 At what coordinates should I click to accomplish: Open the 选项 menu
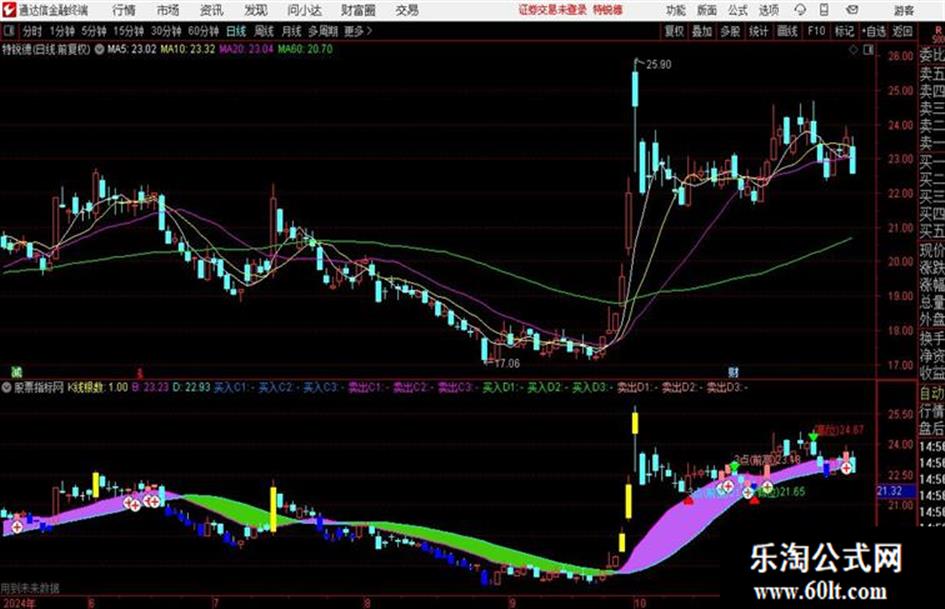[768, 10]
